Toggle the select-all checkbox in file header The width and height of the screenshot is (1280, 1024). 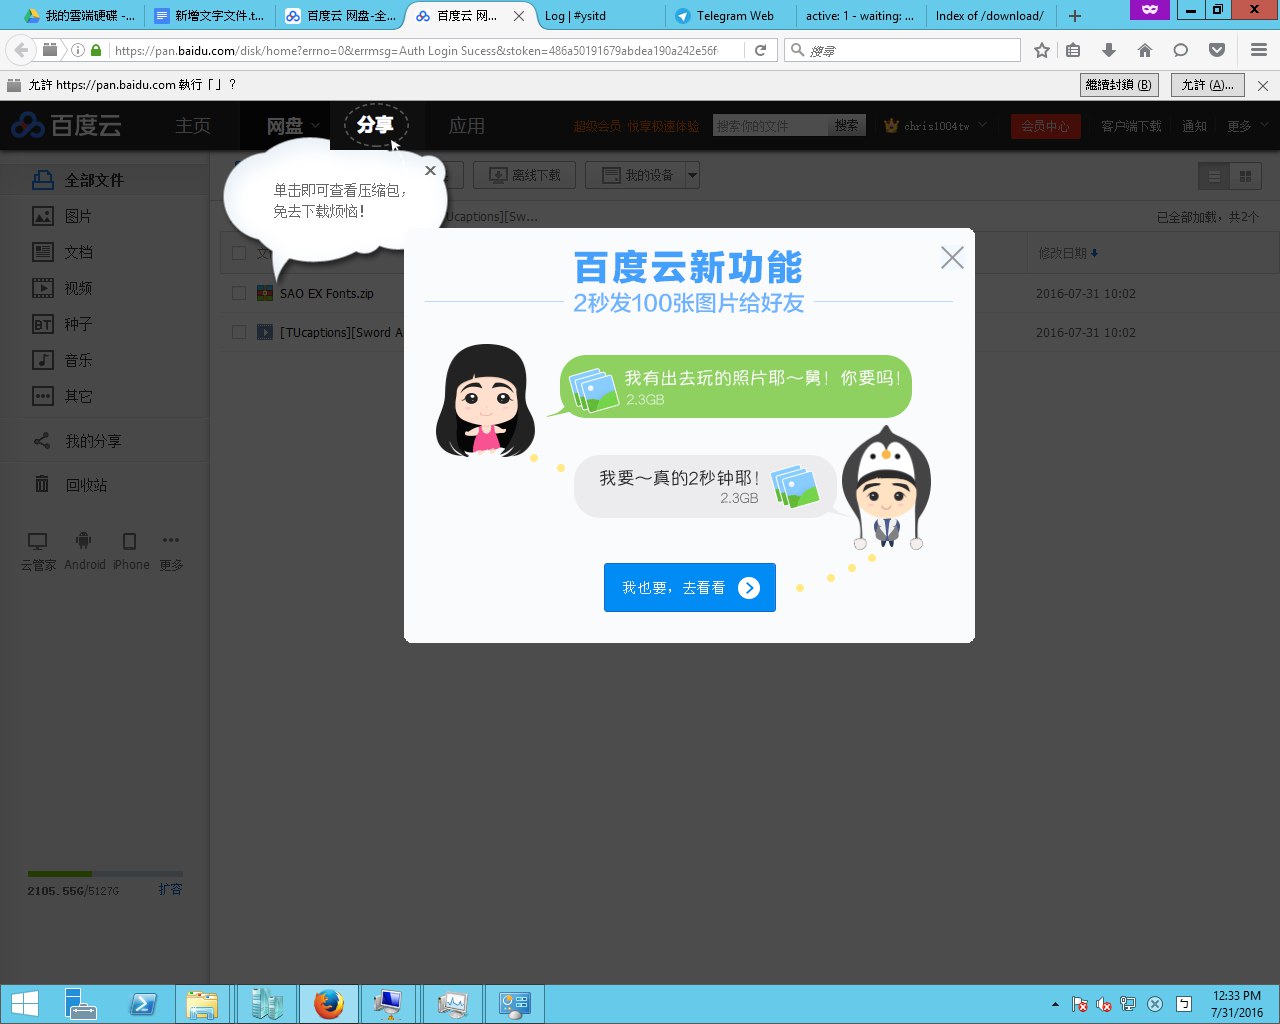[239, 253]
